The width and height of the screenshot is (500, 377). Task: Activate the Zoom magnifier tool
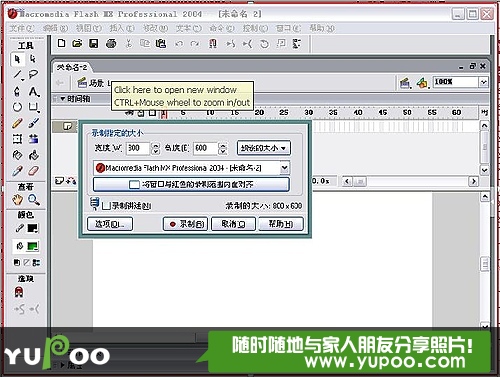[33, 200]
